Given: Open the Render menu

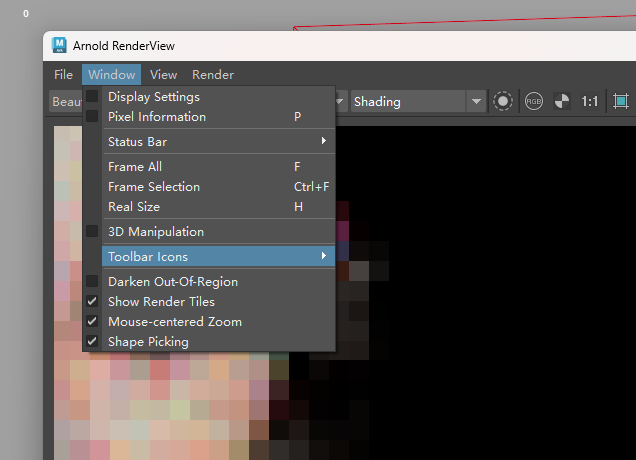Looking at the screenshot, I should point(213,75).
